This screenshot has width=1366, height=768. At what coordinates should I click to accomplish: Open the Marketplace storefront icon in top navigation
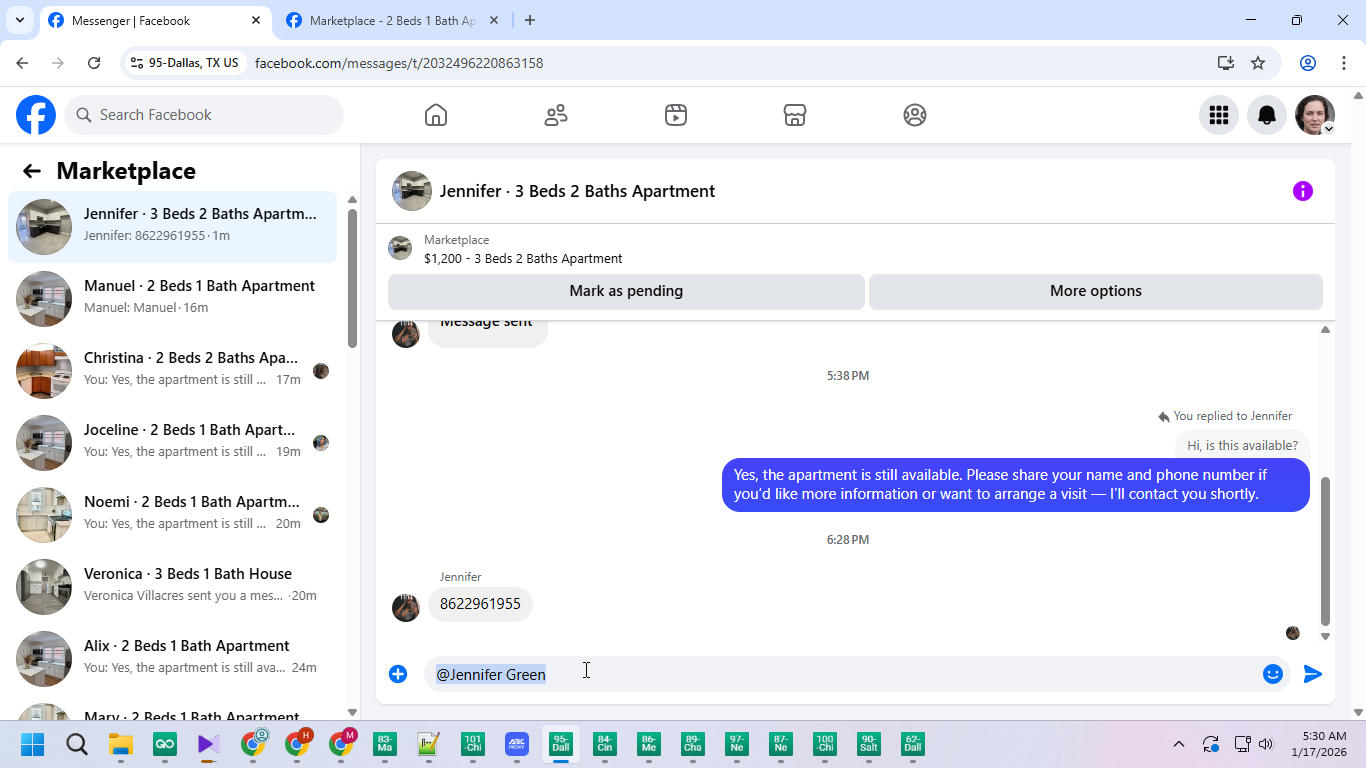[x=795, y=115]
